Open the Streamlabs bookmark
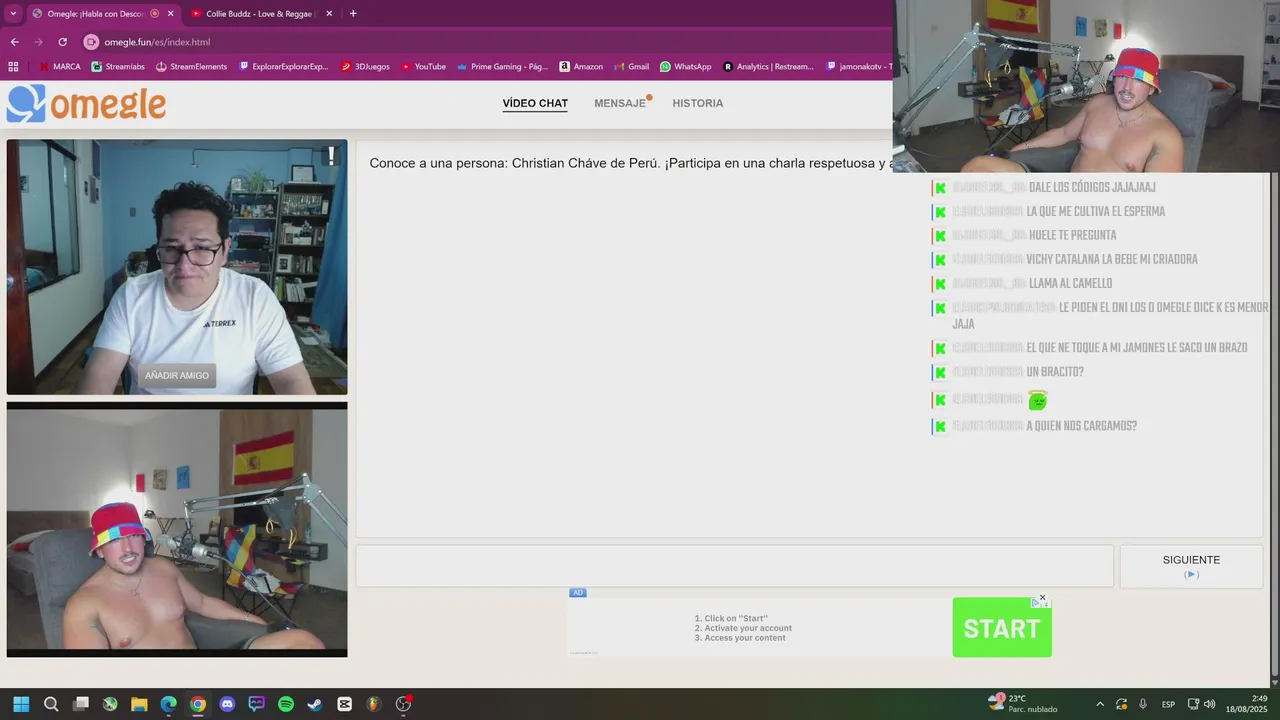This screenshot has width=1280, height=720. (x=118, y=67)
